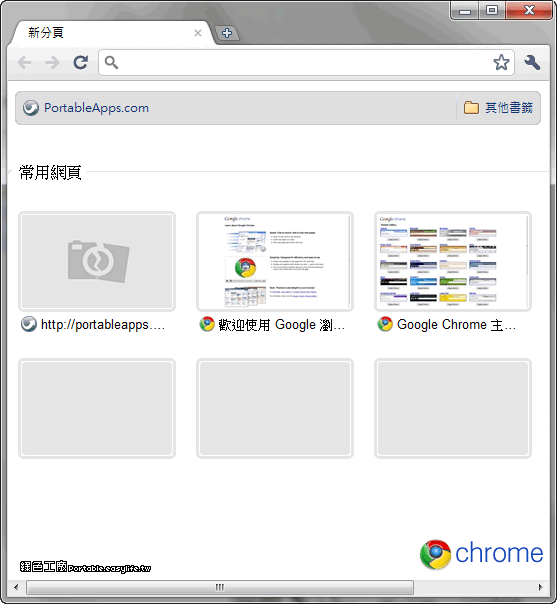
Task: Click the horizontal scrollbar's right arrow
Action: click(x=540, y=587)
